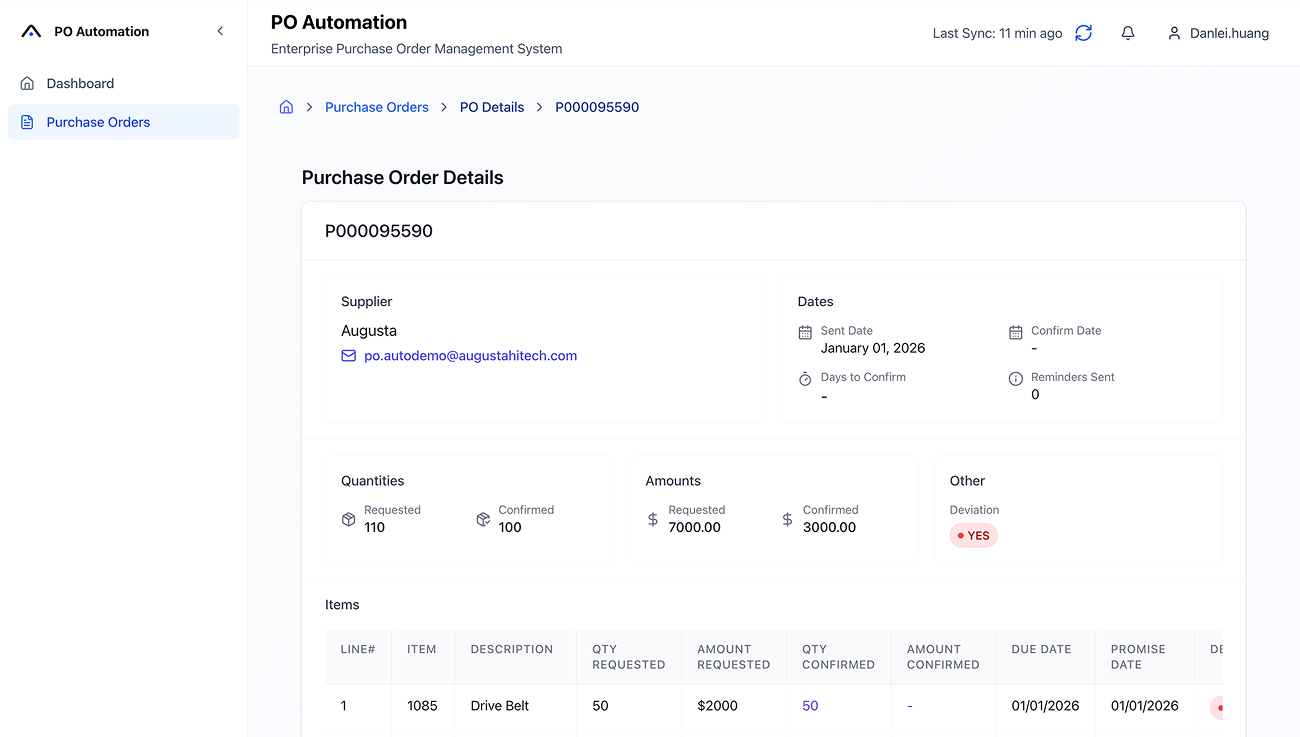Click the P000095590 breadcrumb
This screenshot has height=737, width=1300.
coord(597,107)
